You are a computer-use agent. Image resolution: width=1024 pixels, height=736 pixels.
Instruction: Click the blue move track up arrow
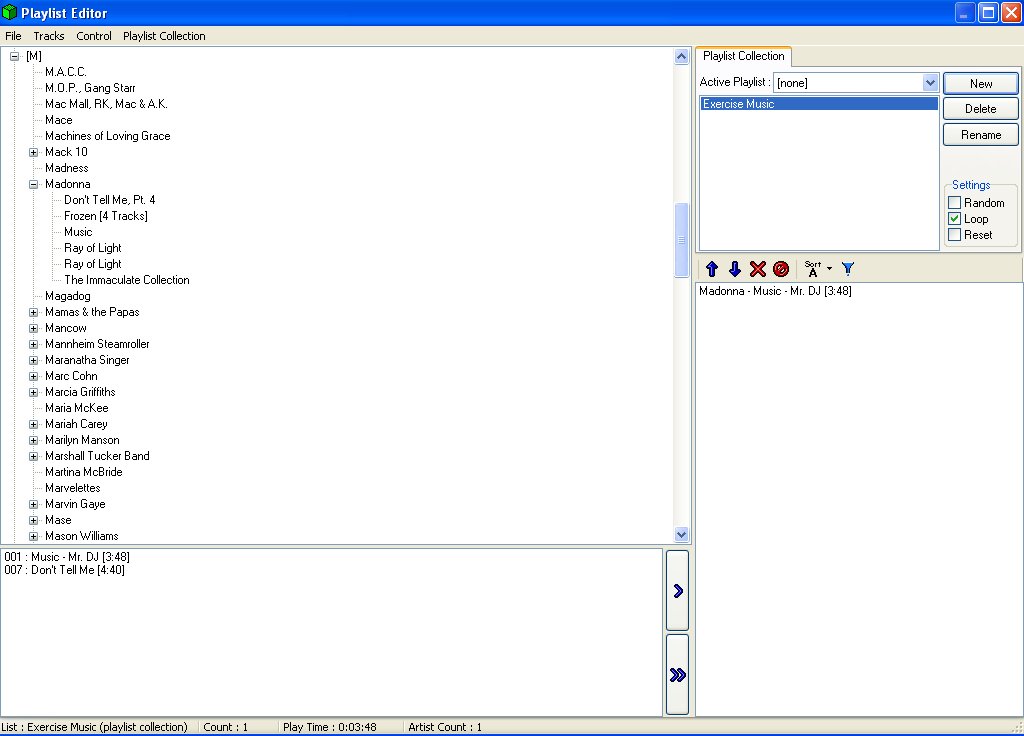(712, 269)
